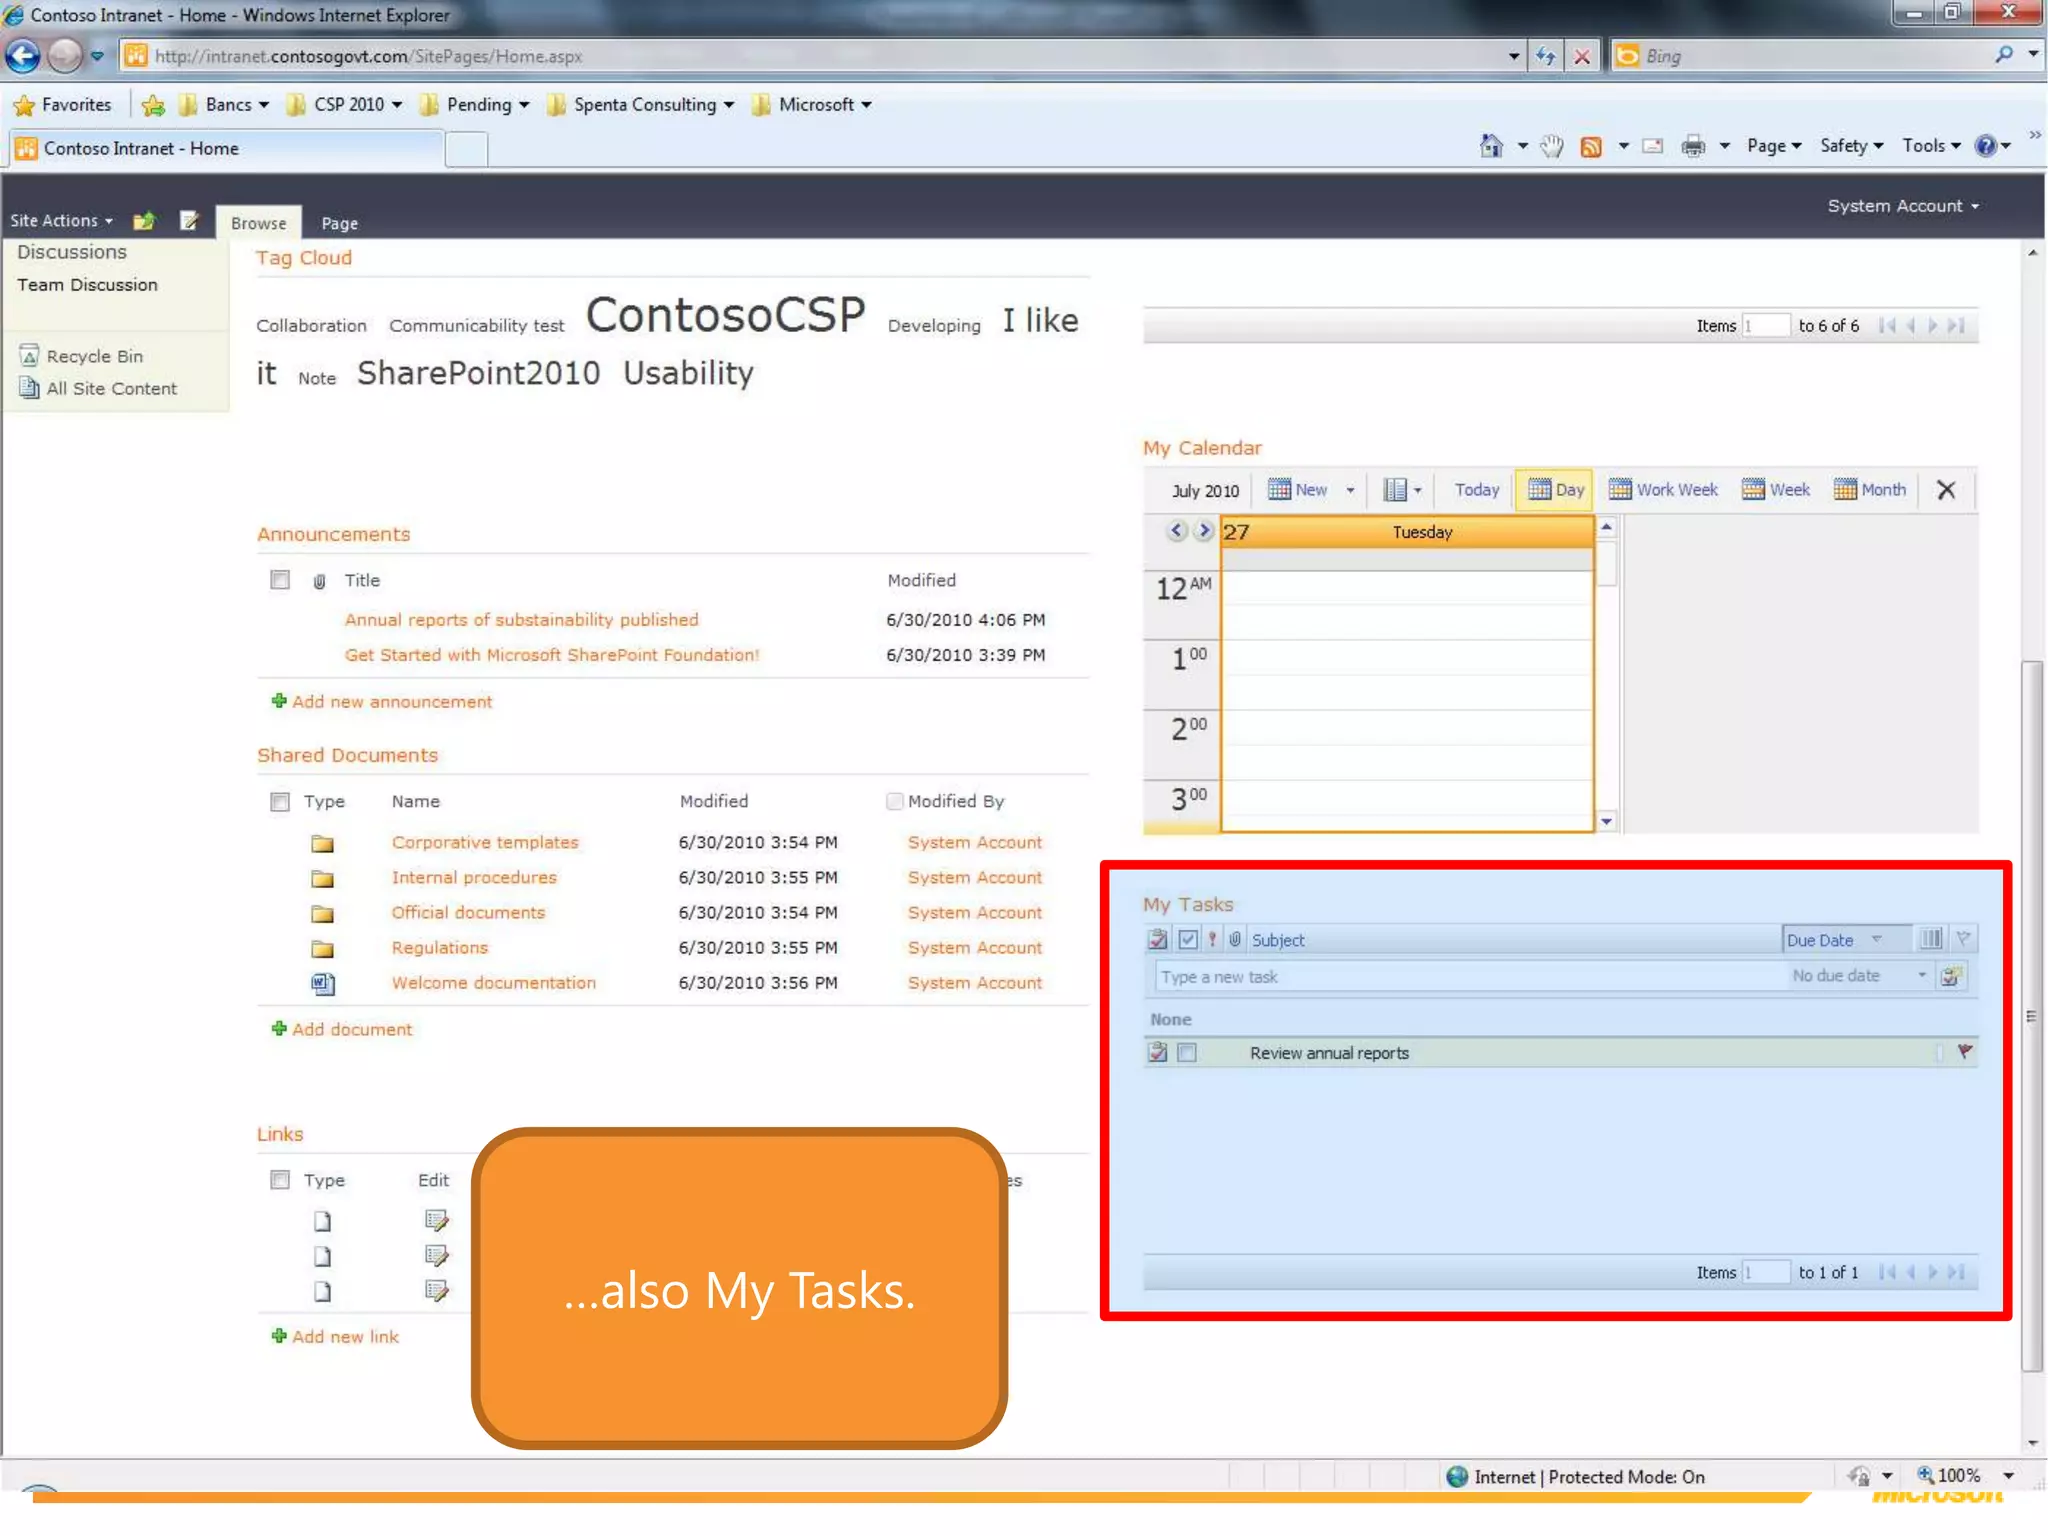This screenshot has width=2048, height=1536.
Task: Click the RSS feeds icon in toolbar
Action: point(1590,147)
